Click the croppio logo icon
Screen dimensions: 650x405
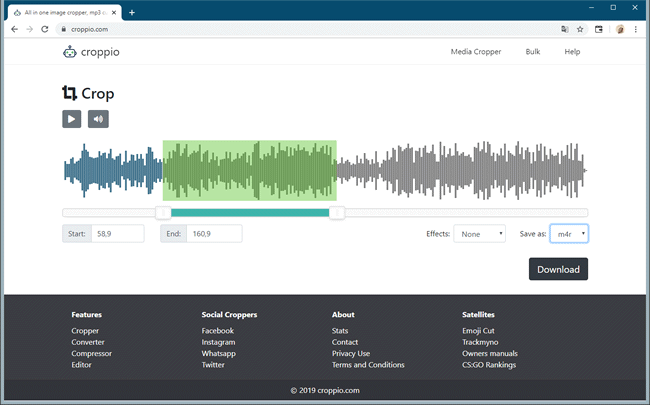tap(70, 52)
